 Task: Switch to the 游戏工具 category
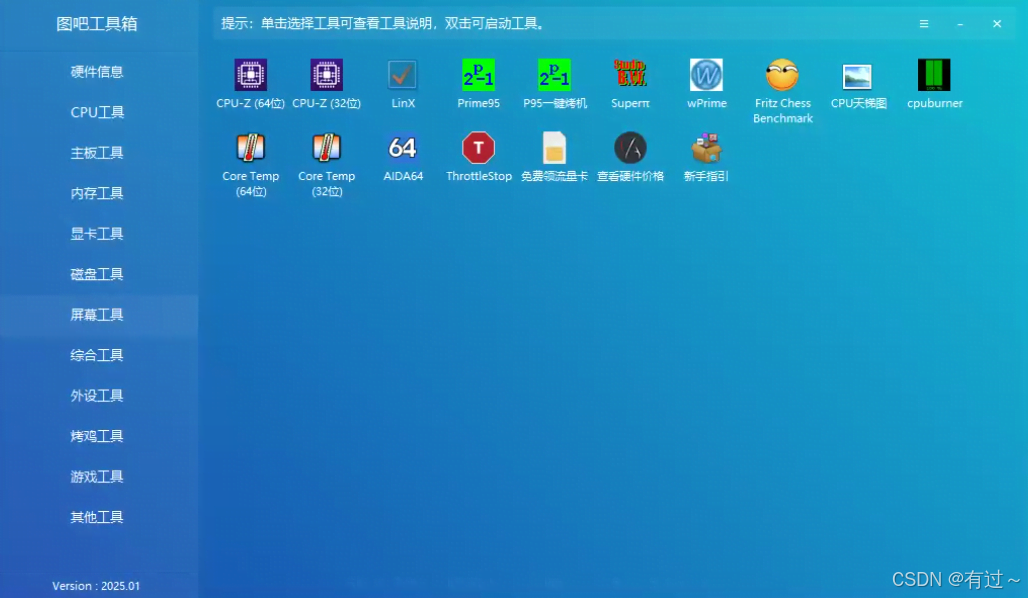(97, 477)
